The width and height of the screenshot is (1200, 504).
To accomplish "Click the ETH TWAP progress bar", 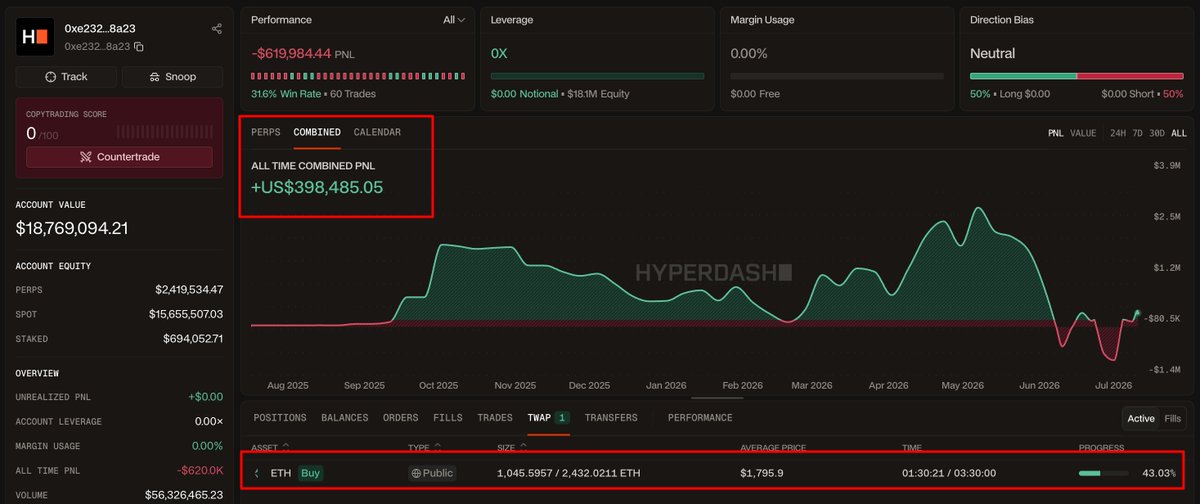I will tap(1104, 473).
